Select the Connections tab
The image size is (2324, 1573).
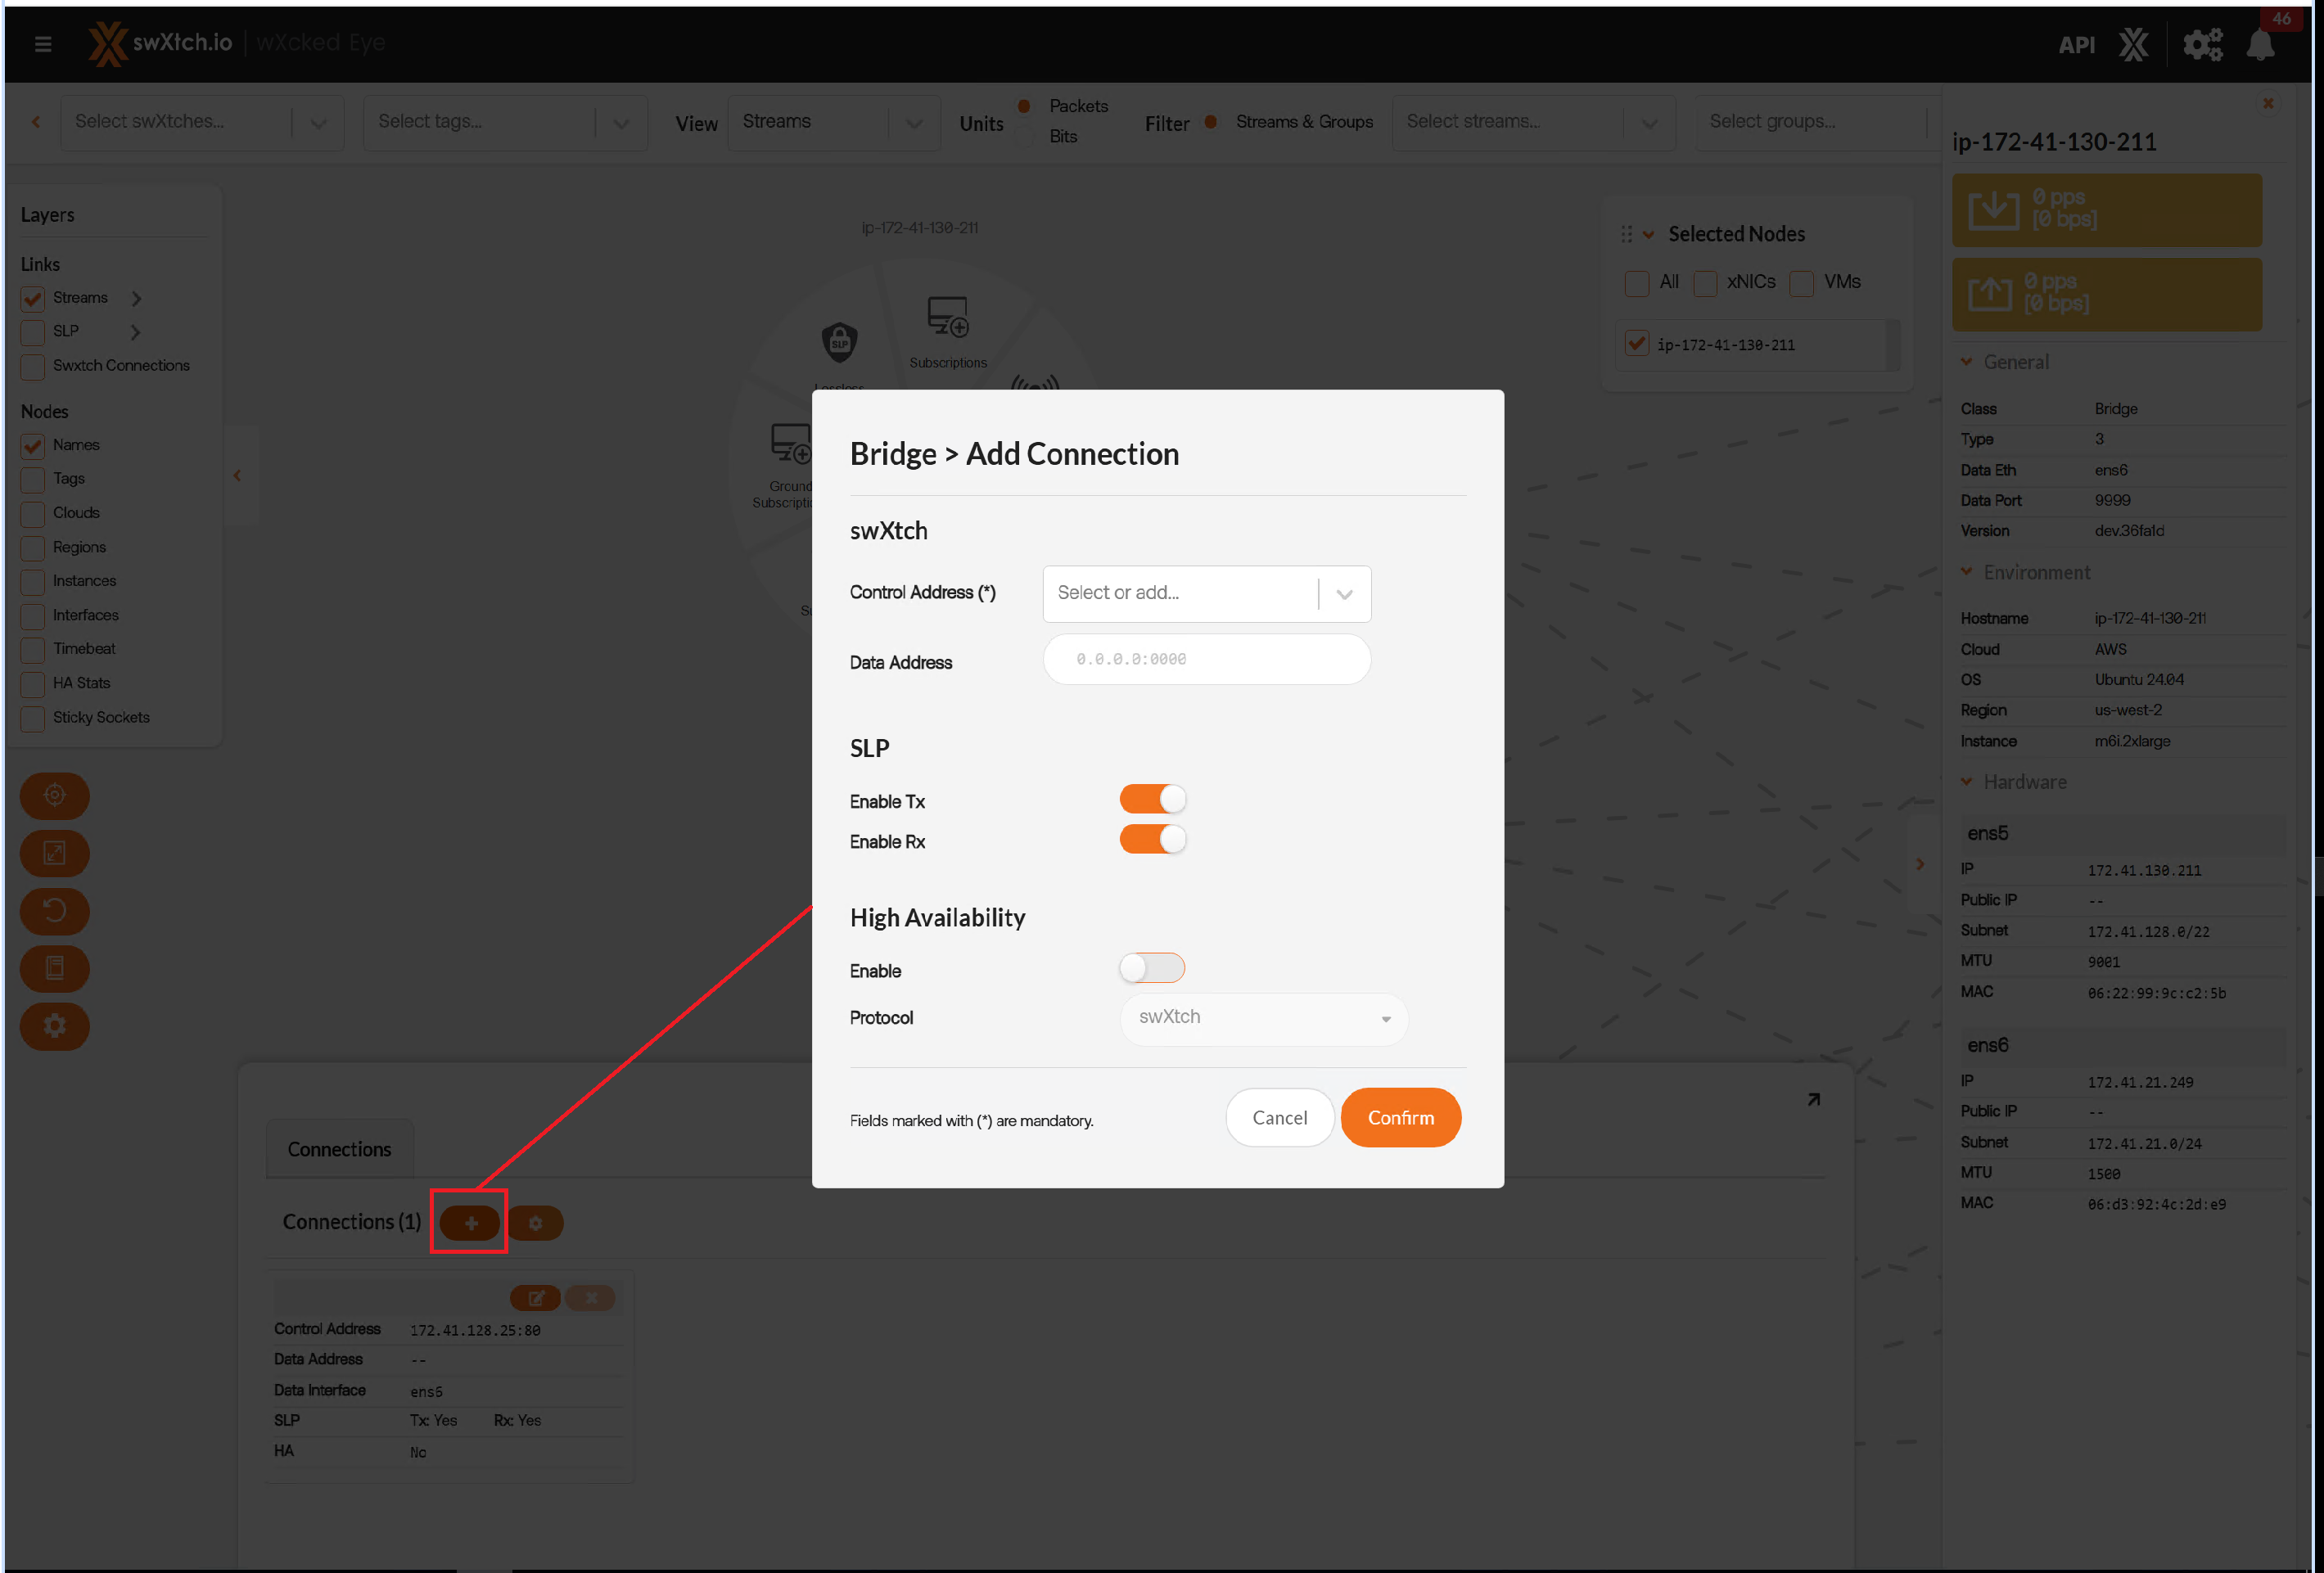click(339, 1149)
